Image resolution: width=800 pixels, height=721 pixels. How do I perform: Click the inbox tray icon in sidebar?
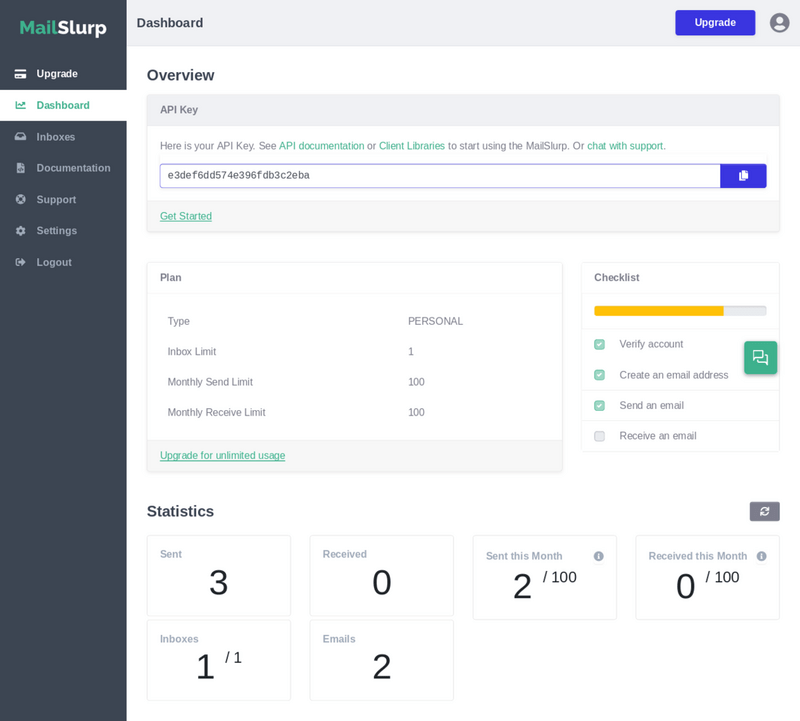pos(20,137)
